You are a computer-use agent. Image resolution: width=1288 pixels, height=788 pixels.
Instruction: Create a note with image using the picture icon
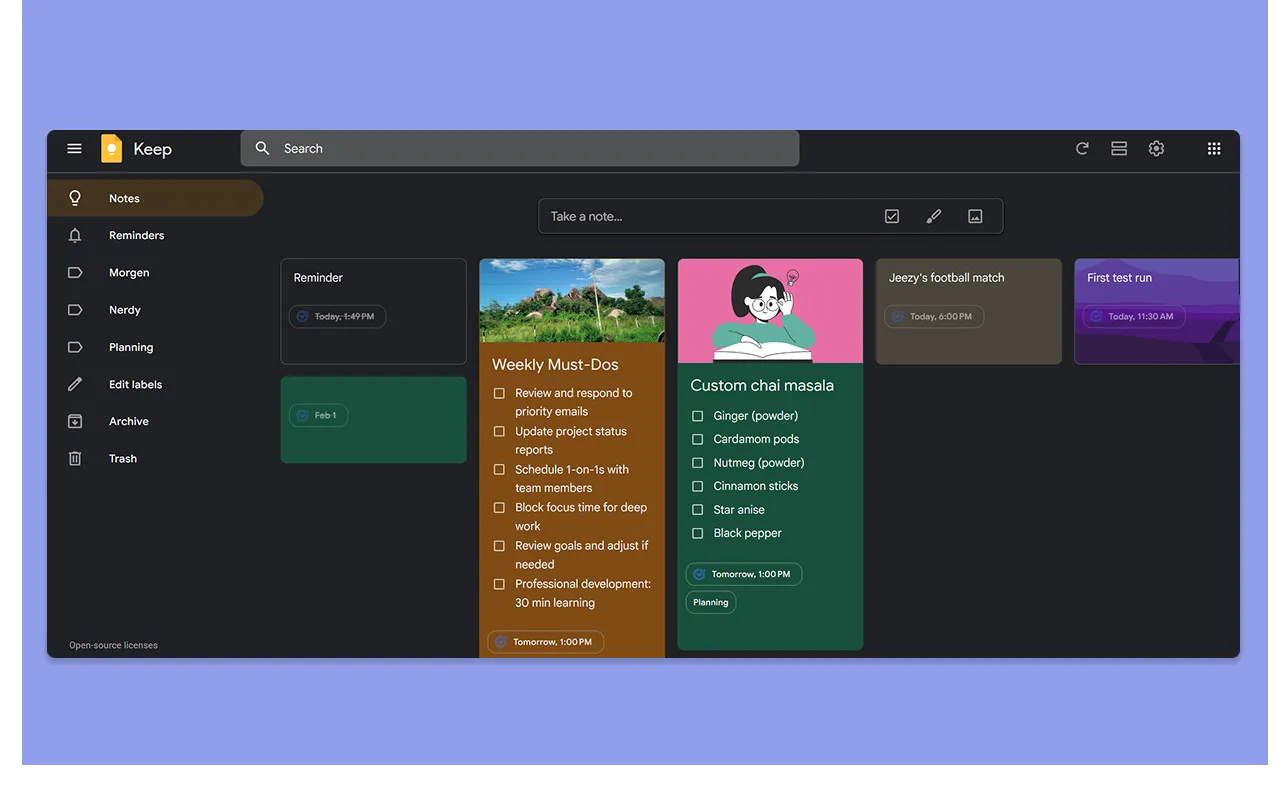975,215
